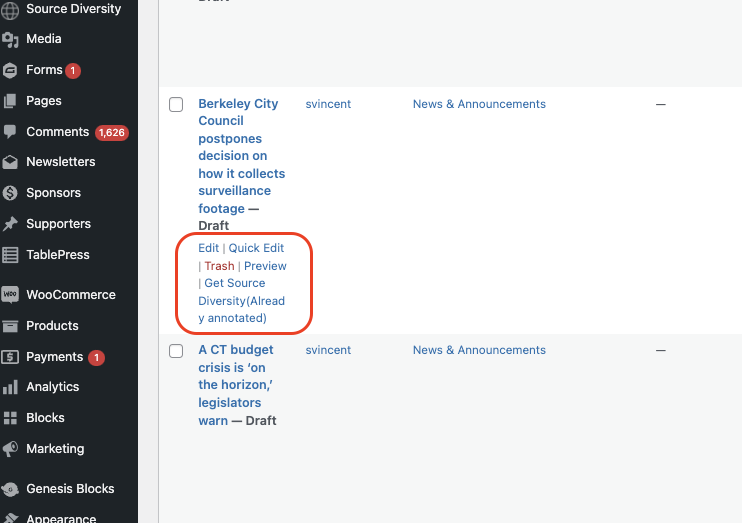Go to the Products menu
The height and width of the screenshot is (523, 742).
pyautogui.click(x=52, y=326)
